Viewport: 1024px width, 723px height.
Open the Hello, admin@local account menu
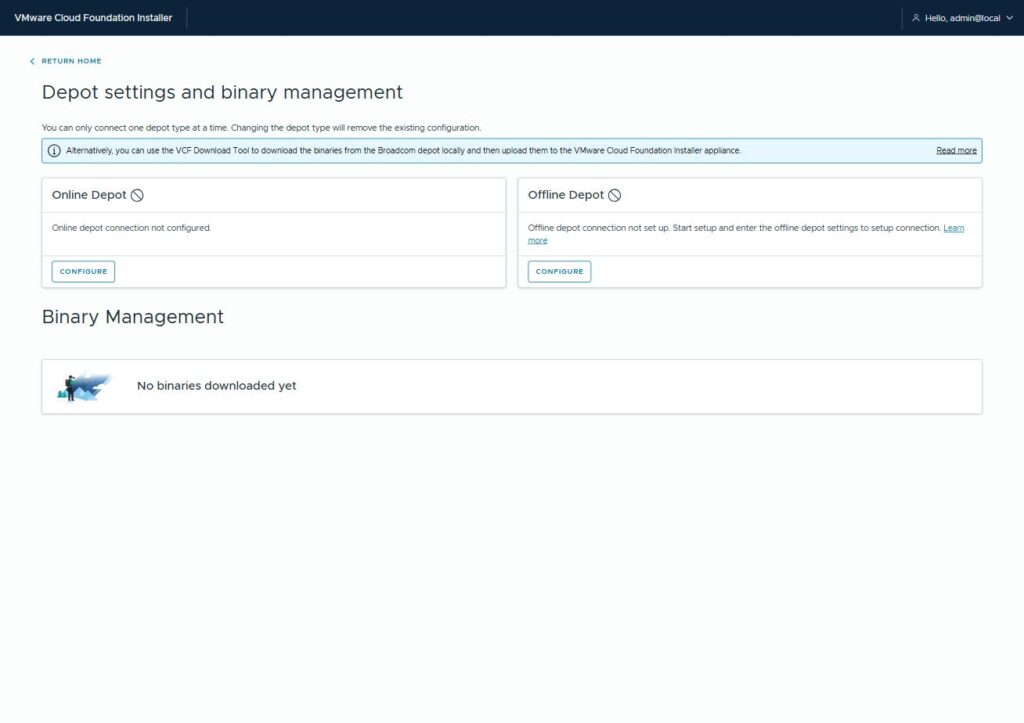[963, 18]
